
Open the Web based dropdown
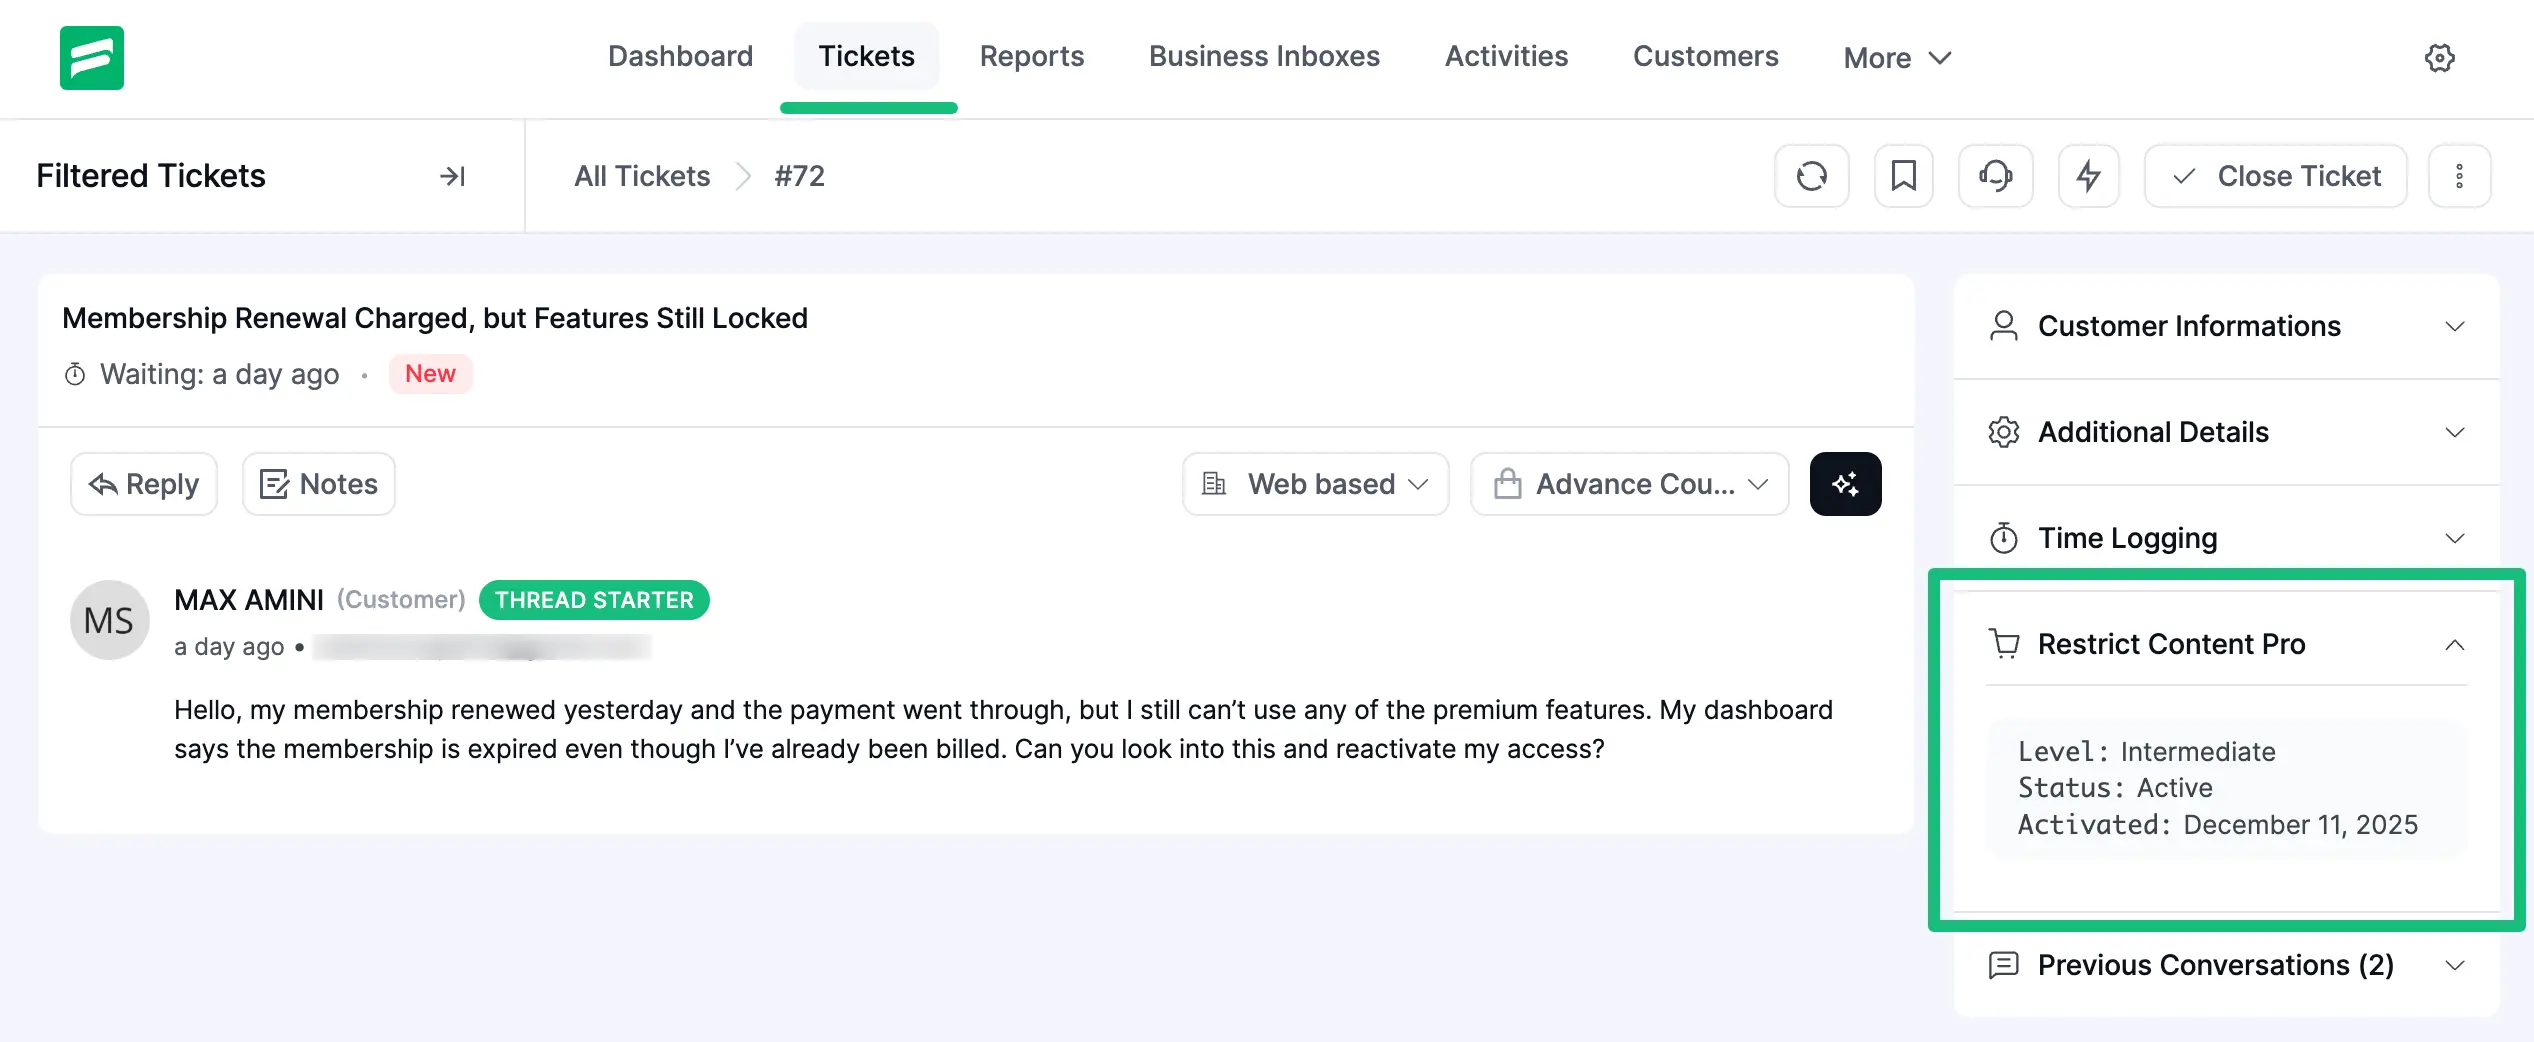point(1314,483)
